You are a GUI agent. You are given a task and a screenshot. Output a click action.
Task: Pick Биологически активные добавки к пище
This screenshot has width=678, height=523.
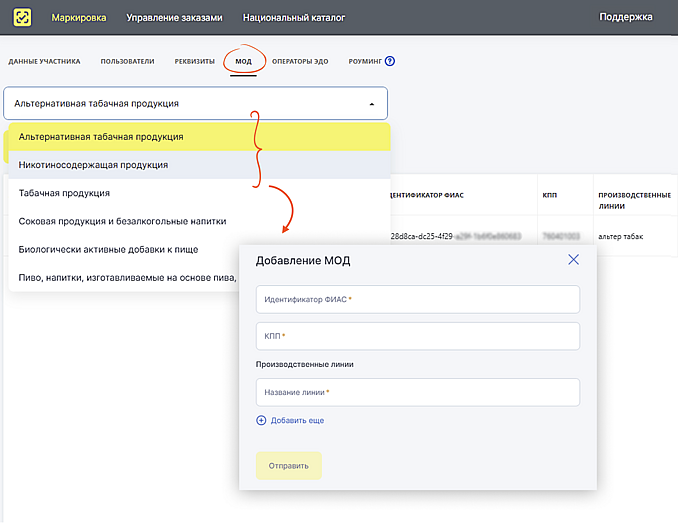(109, 249)
